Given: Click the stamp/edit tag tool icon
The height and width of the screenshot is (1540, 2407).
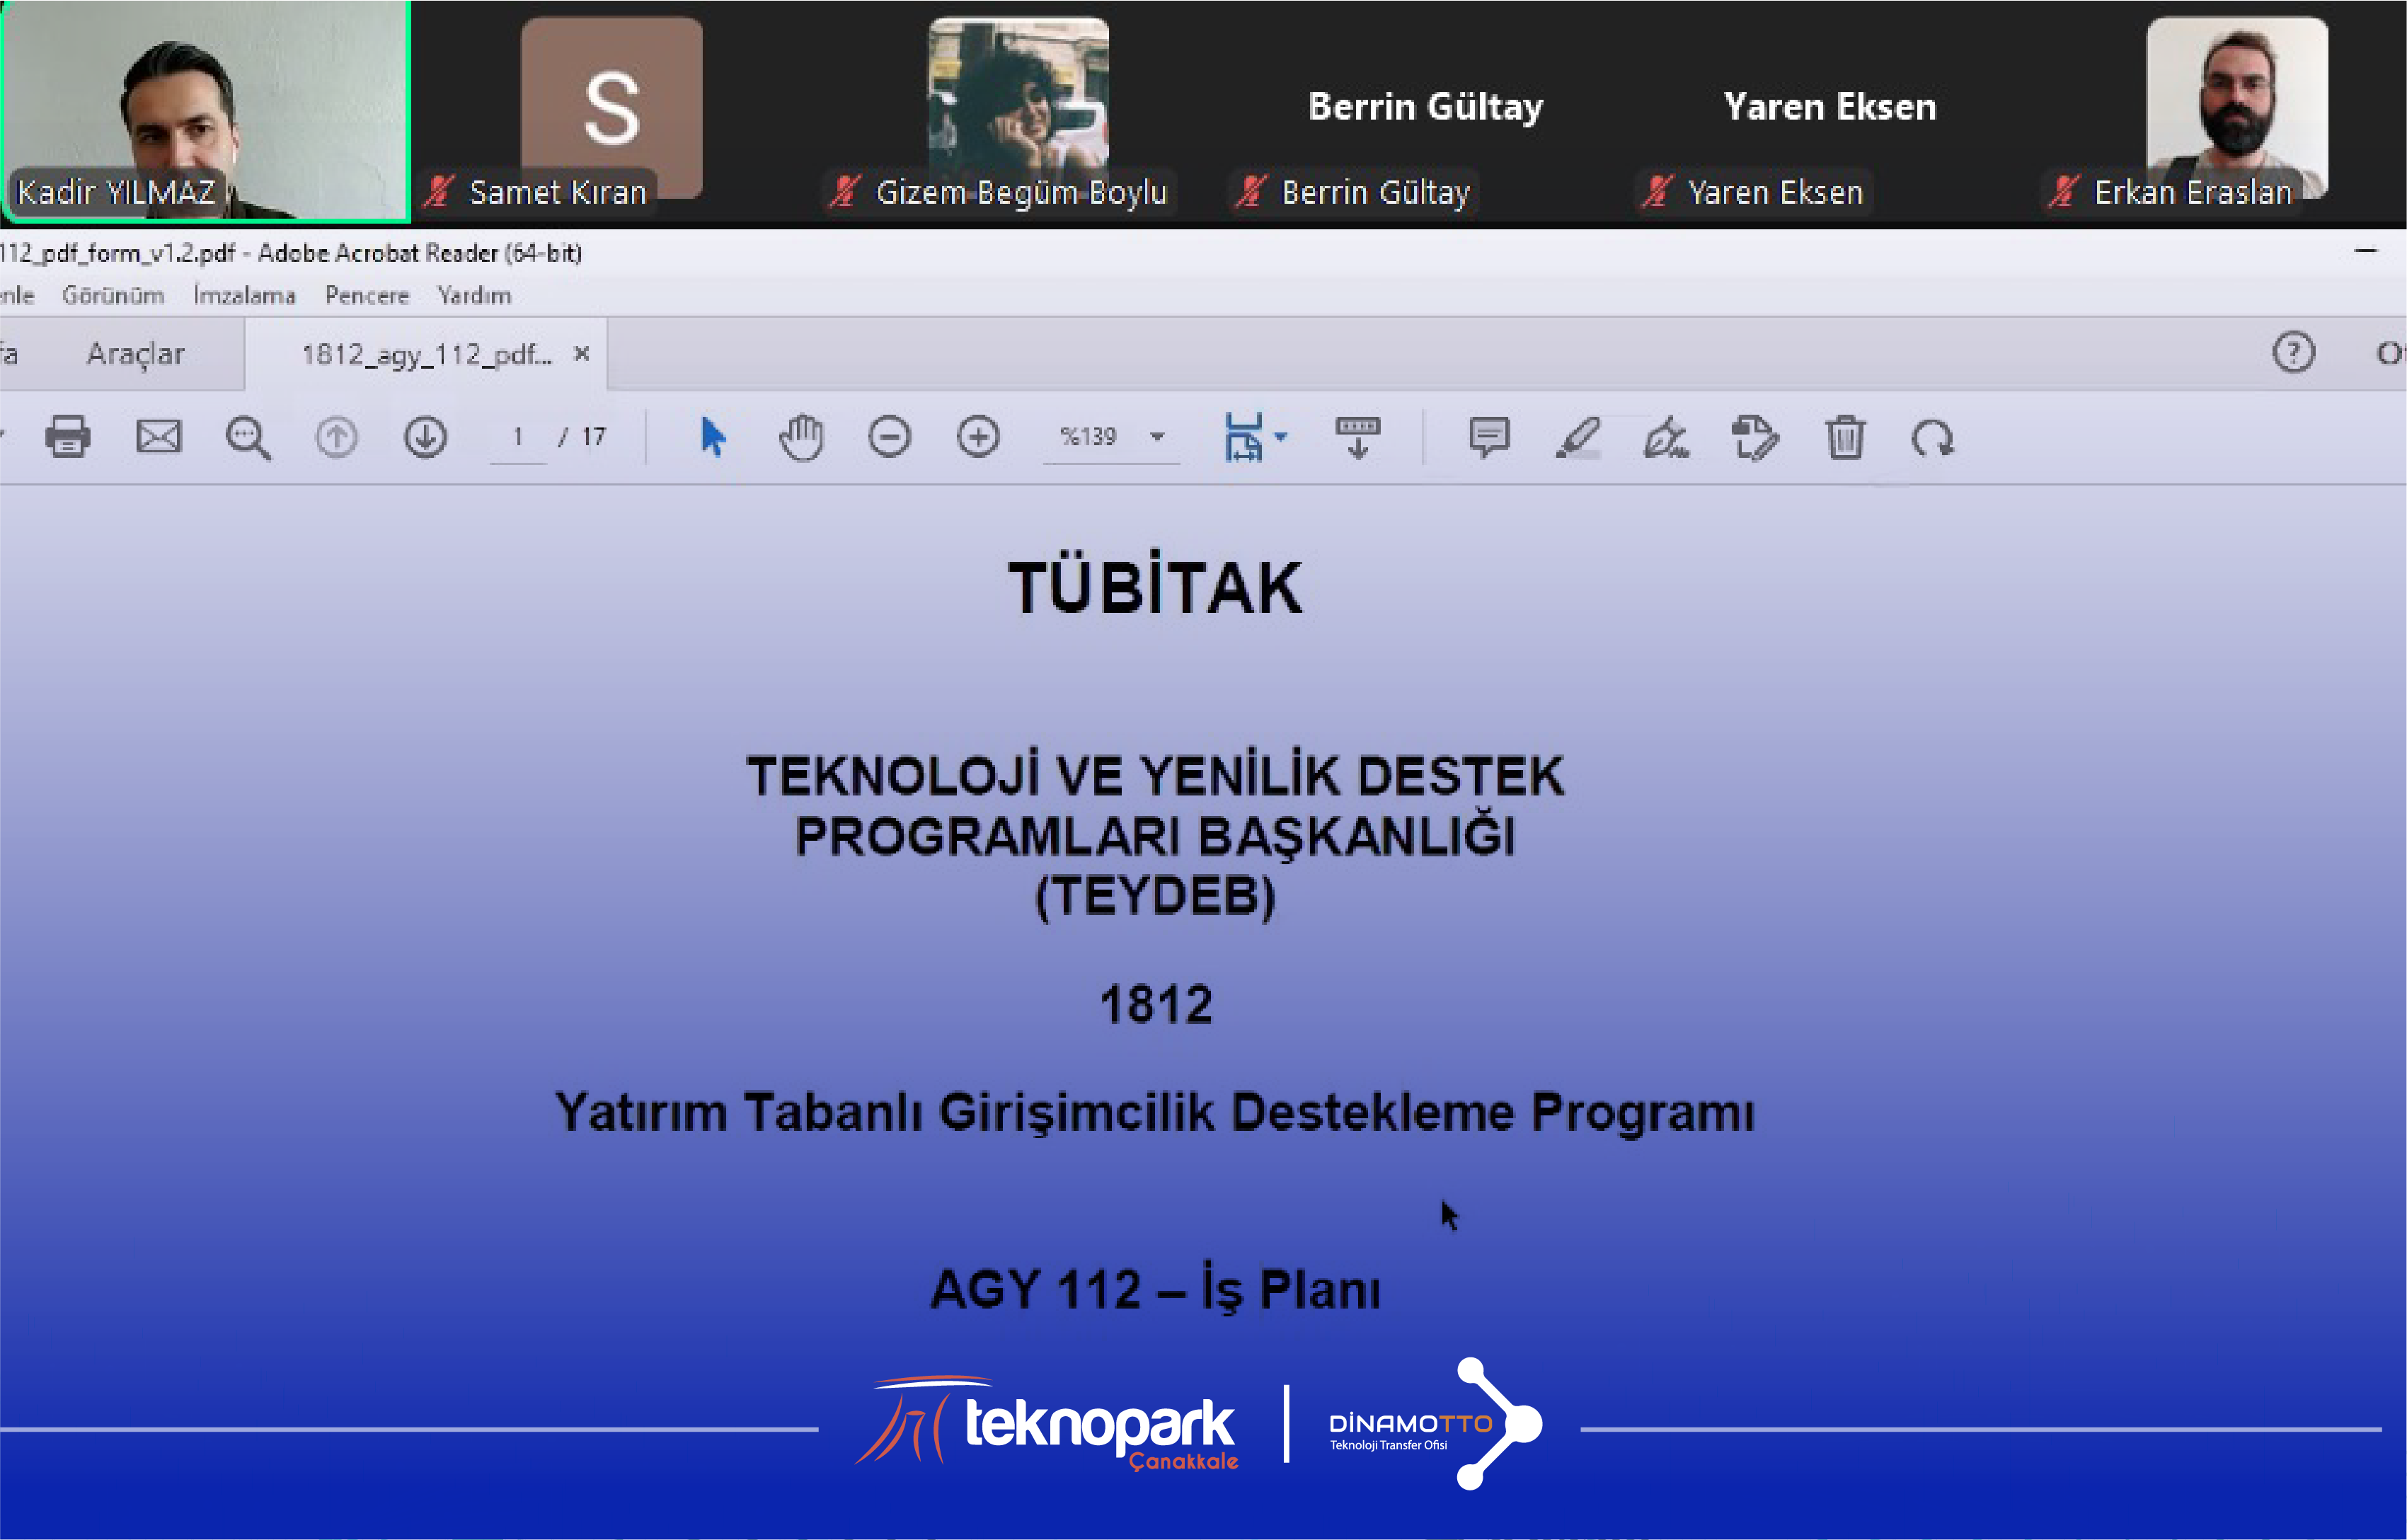Looking at the screenshot, I should [x=1755, y=437].
